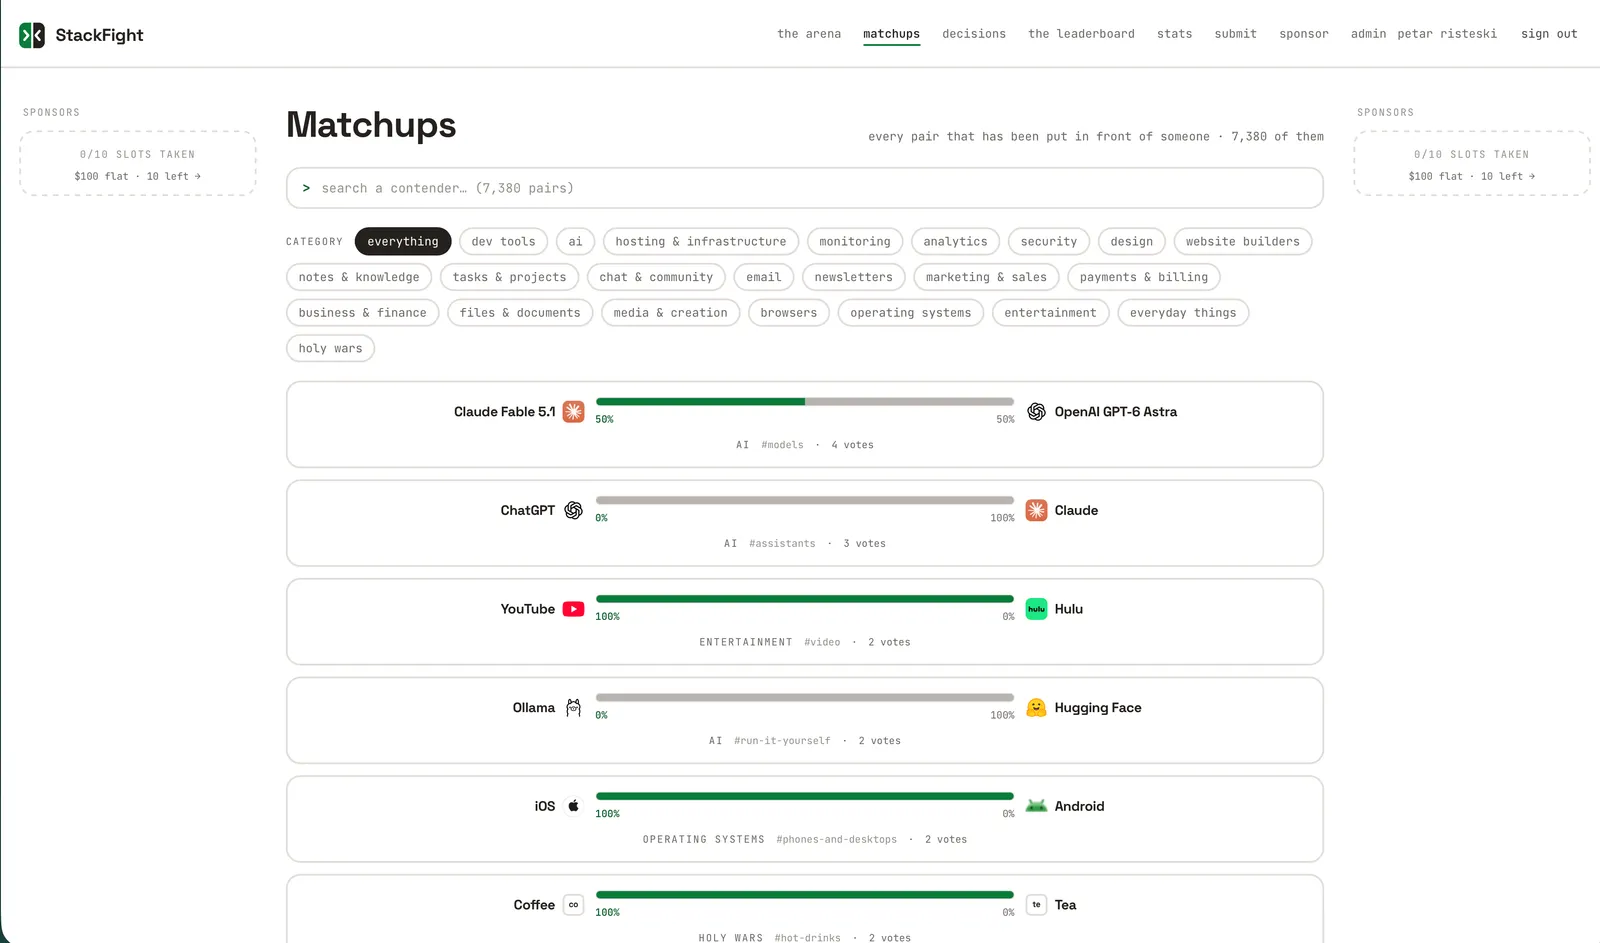Click the left sponsors slot box
This screenshot has width=1600, height=943.
pyautogui.click(x=138, y=164)
